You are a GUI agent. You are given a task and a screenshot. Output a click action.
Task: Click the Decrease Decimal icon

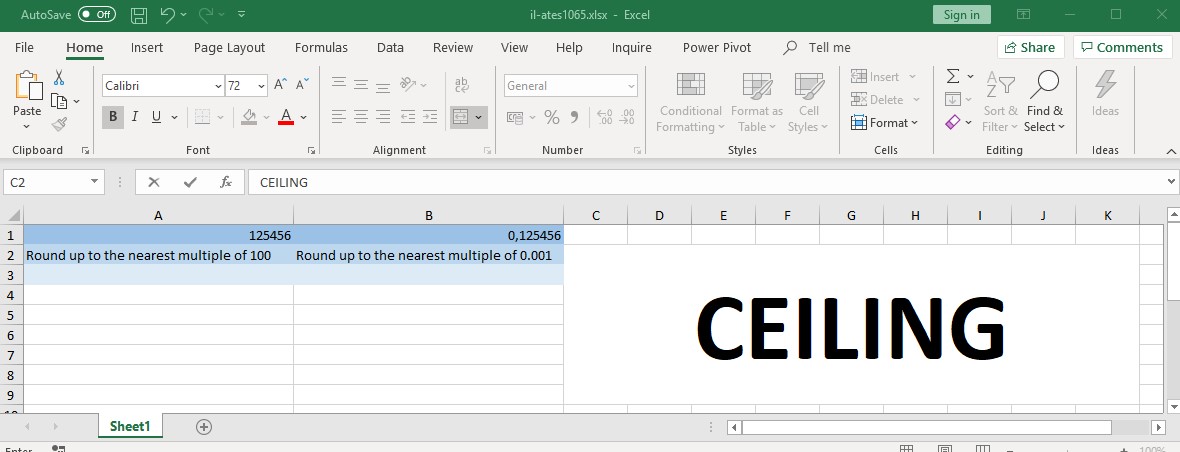626,117
